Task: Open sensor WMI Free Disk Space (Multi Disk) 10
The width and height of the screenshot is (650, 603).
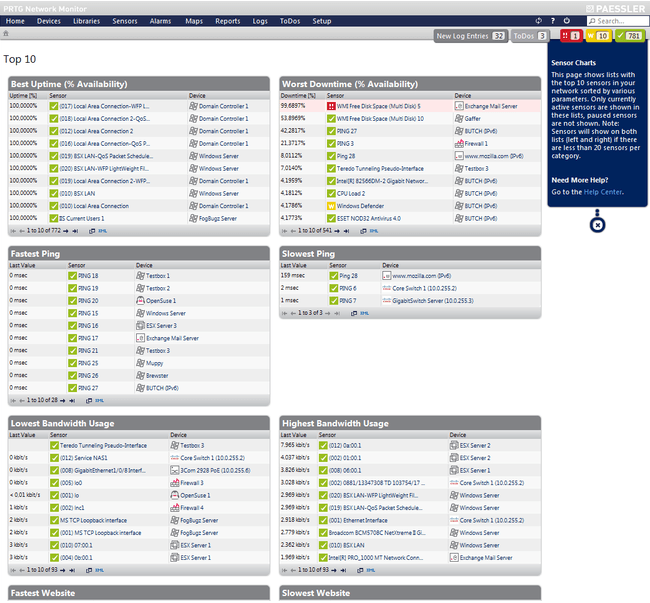Action: tap(380, 119)
